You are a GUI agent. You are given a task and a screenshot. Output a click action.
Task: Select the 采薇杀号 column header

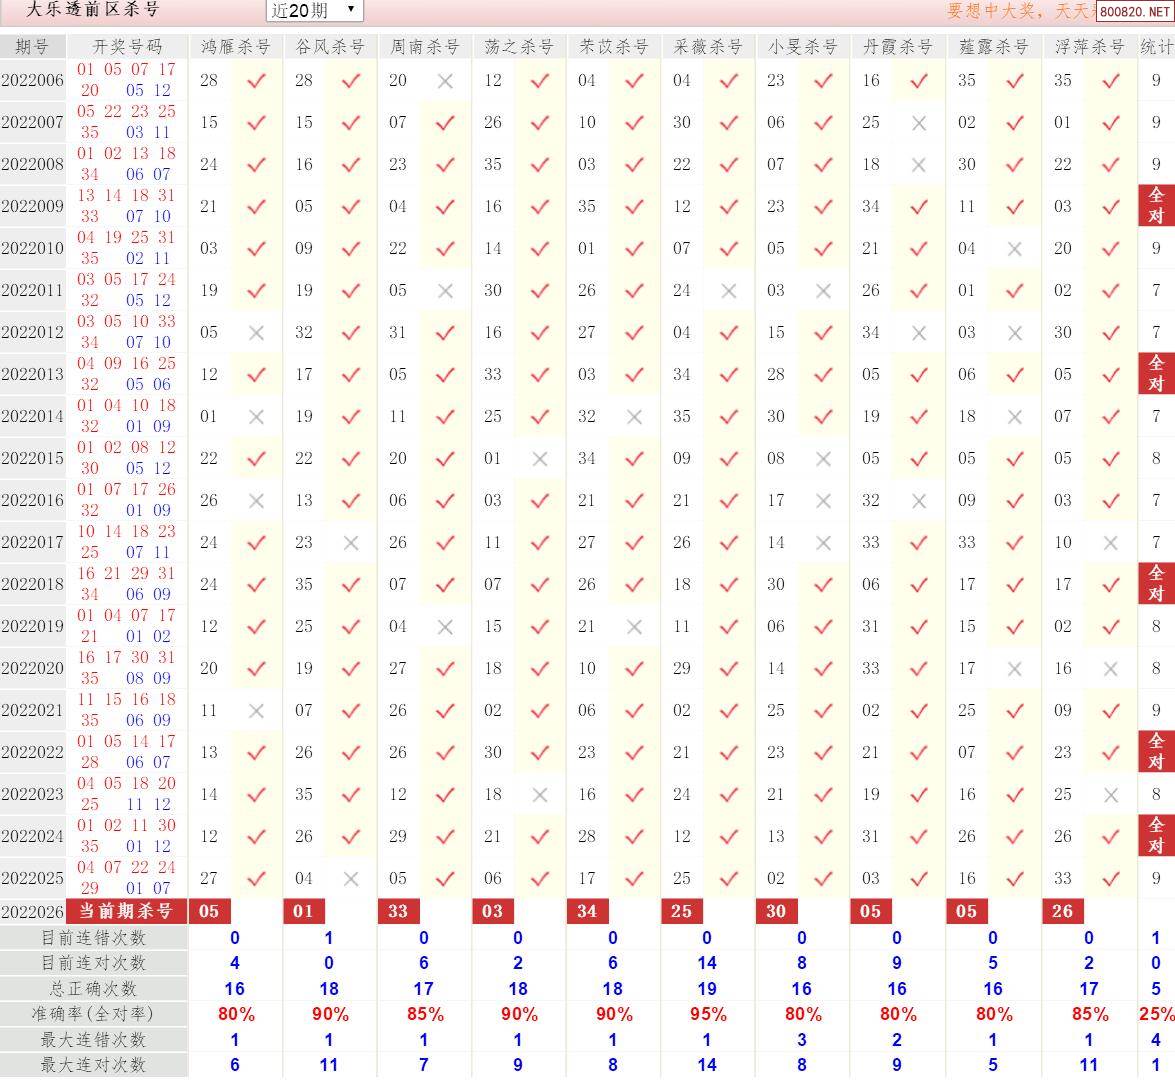point(707,47)
